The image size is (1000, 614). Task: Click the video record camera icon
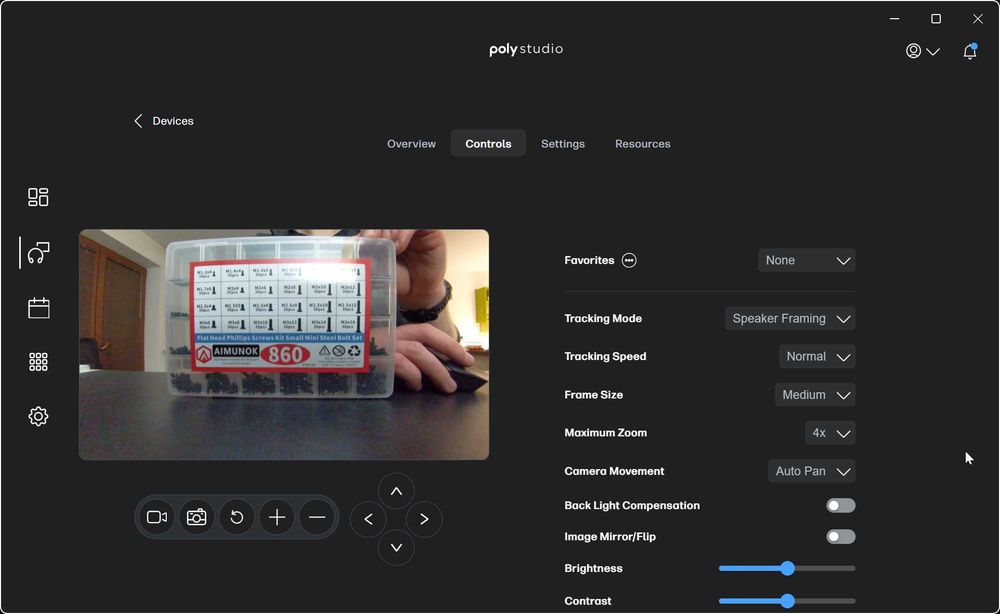[x=157, y=517]
